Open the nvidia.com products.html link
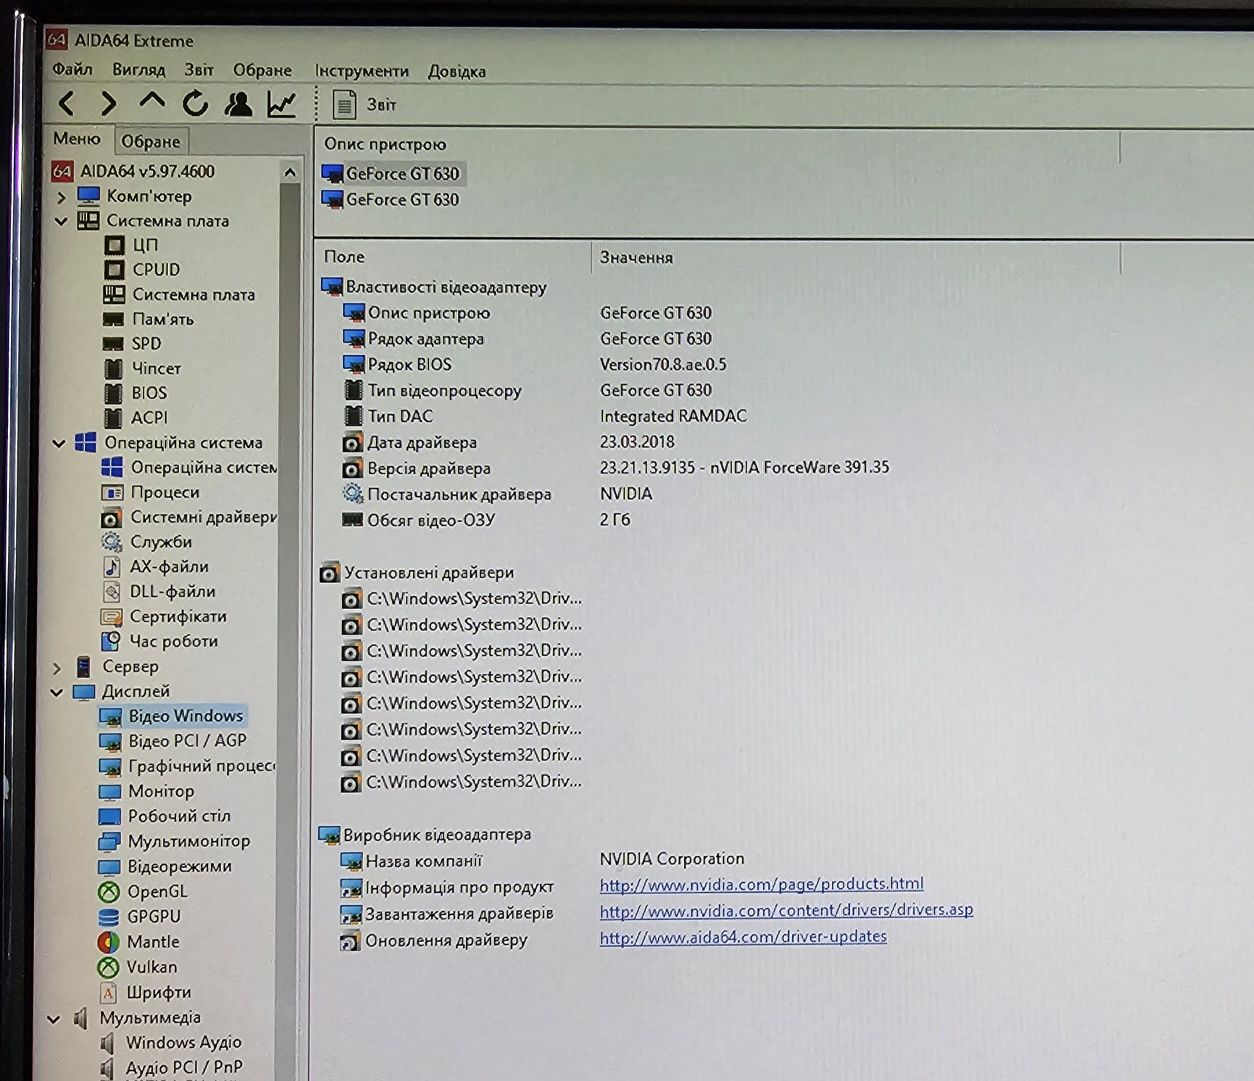Viewport: 1254px width, 1081px height. [762, 884]
